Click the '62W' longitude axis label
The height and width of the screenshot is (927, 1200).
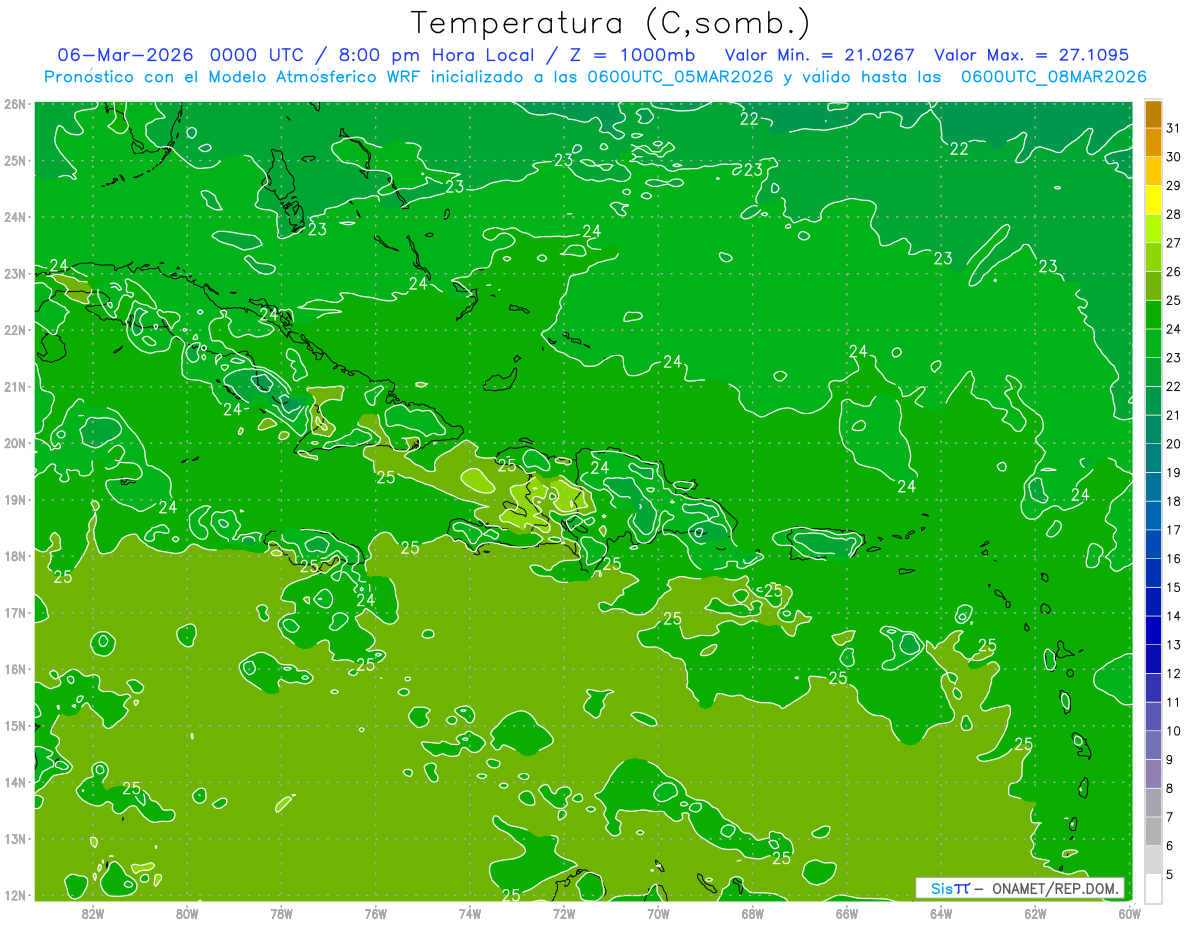click(1035, 913)
